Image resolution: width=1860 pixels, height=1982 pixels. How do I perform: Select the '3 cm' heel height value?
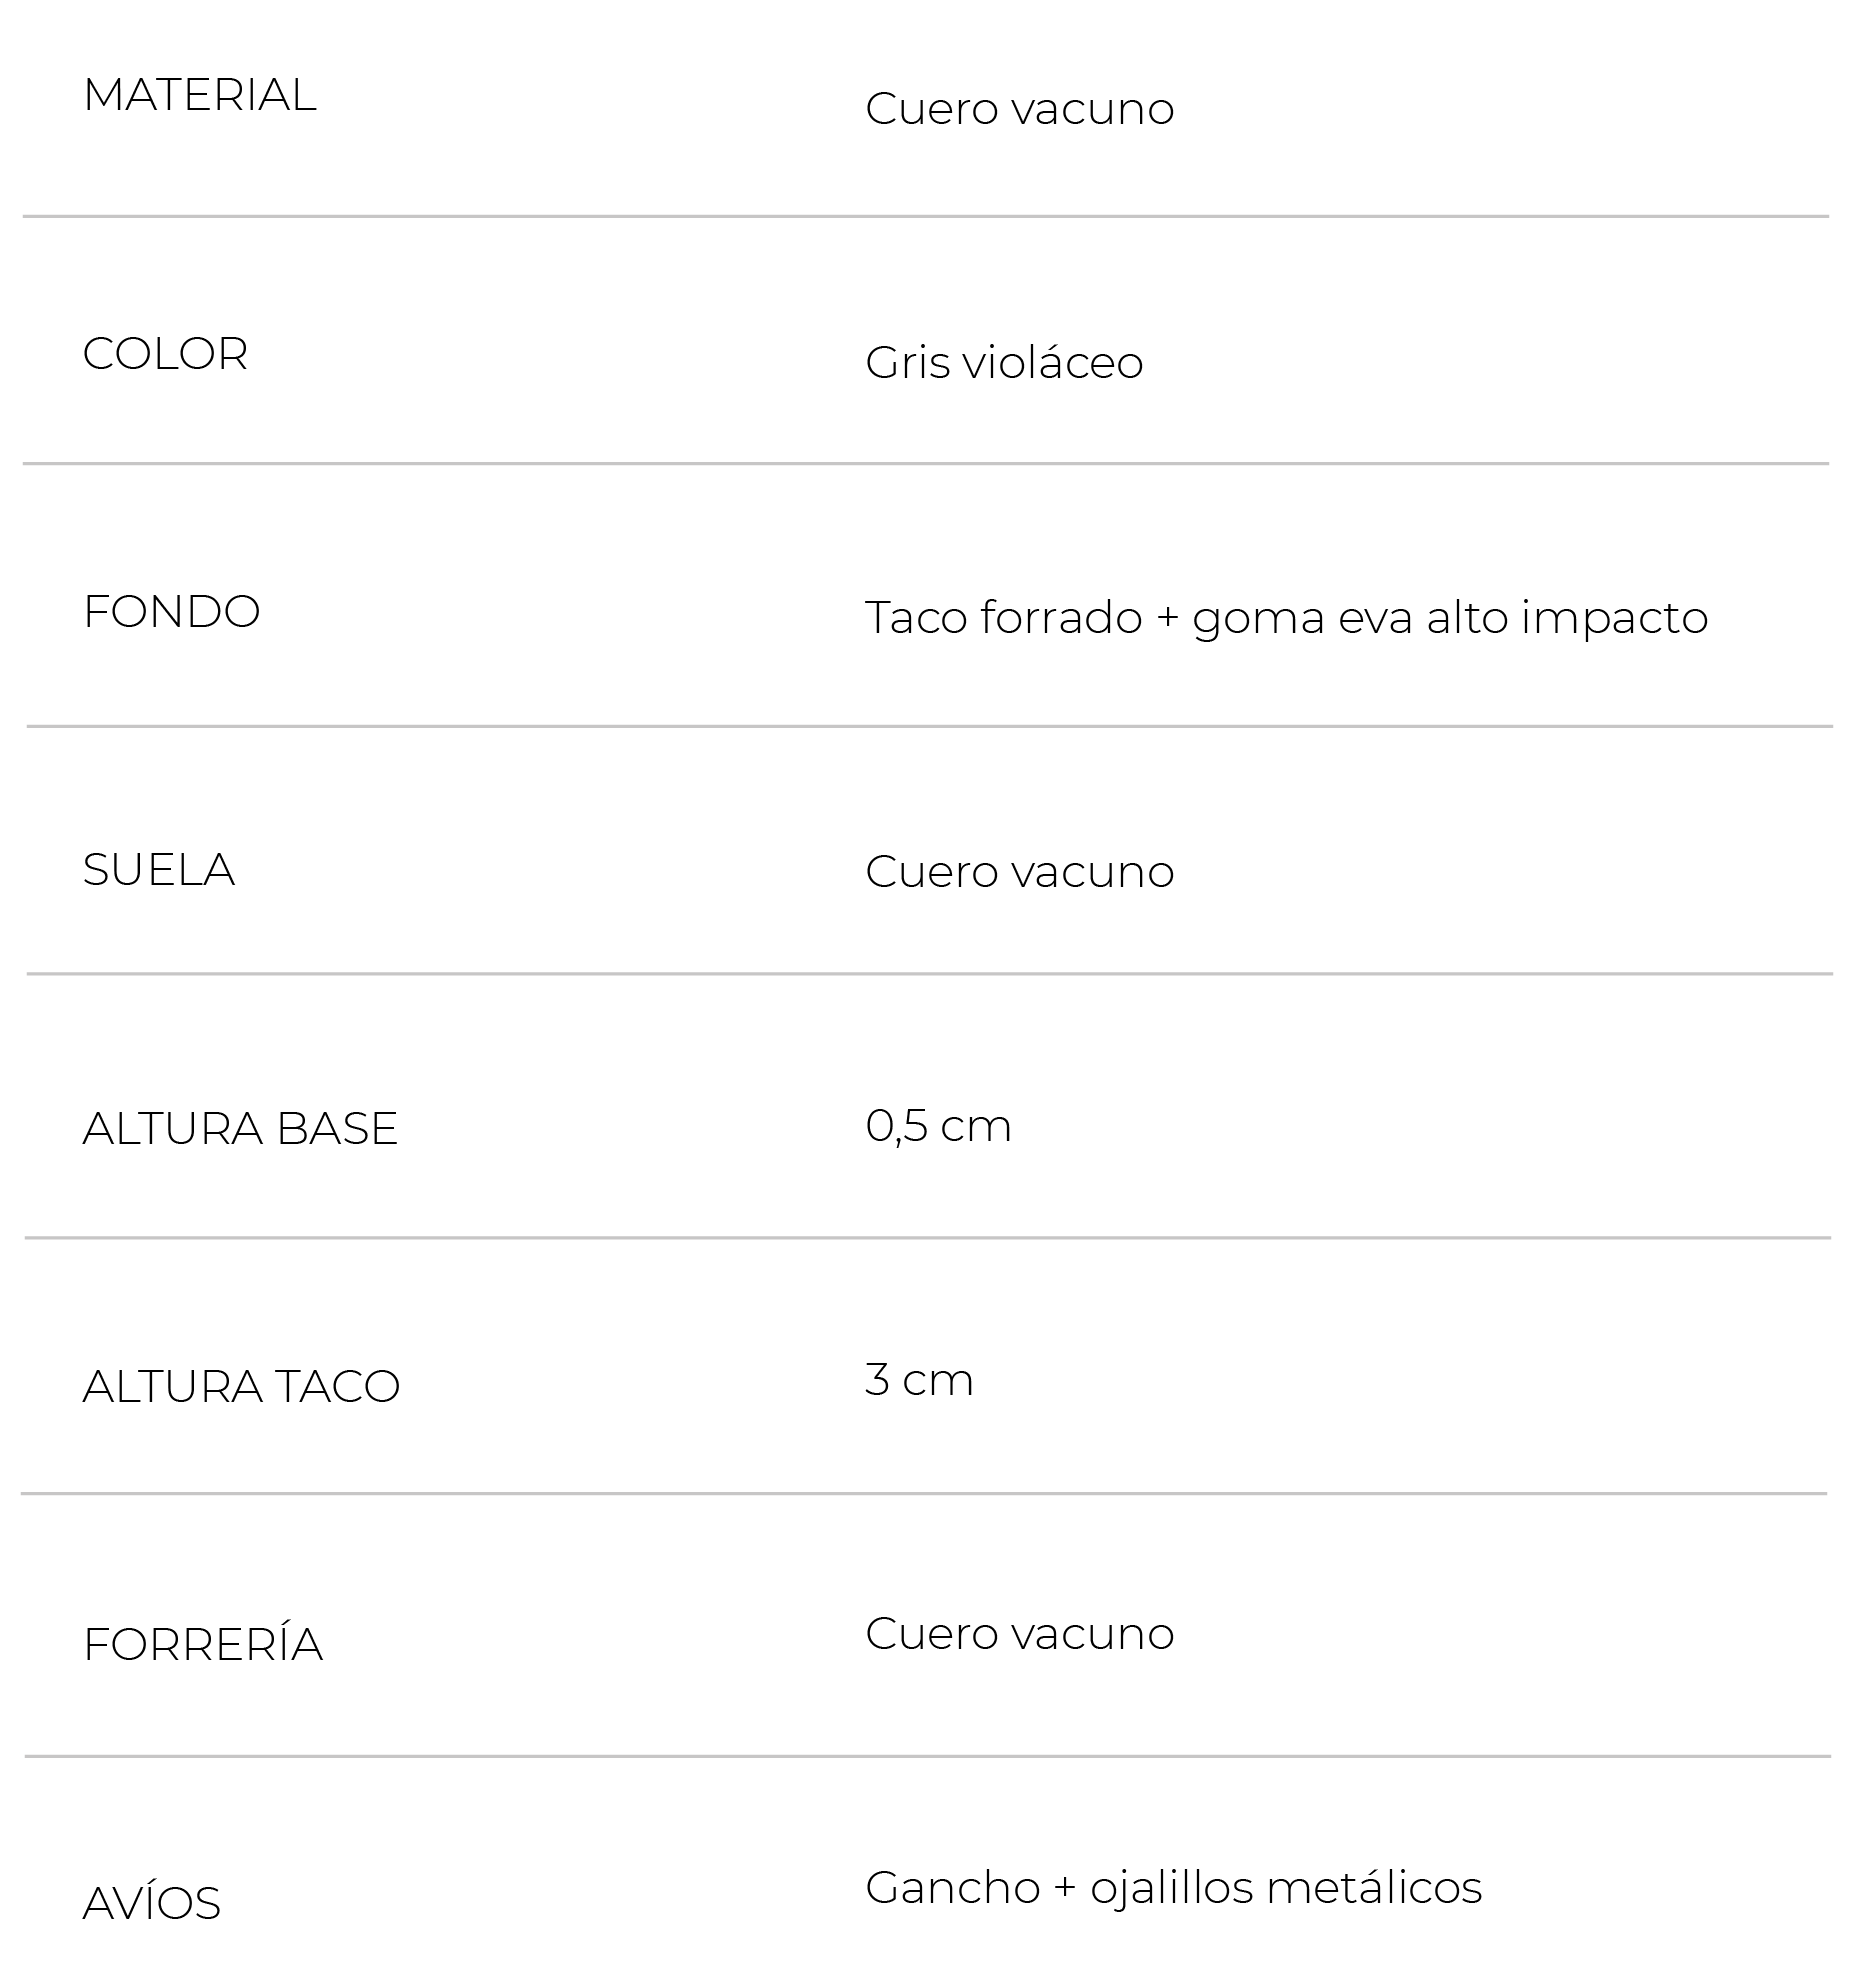tap(919, 1380)
